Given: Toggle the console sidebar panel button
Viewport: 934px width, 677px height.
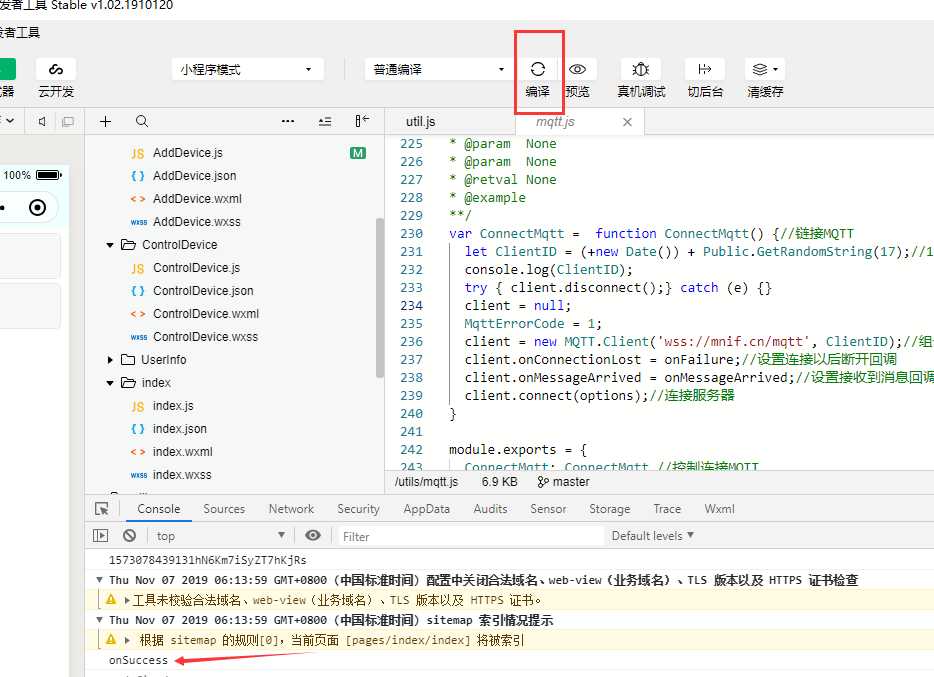Looking at the screenshot, I should tap(101, 535).
